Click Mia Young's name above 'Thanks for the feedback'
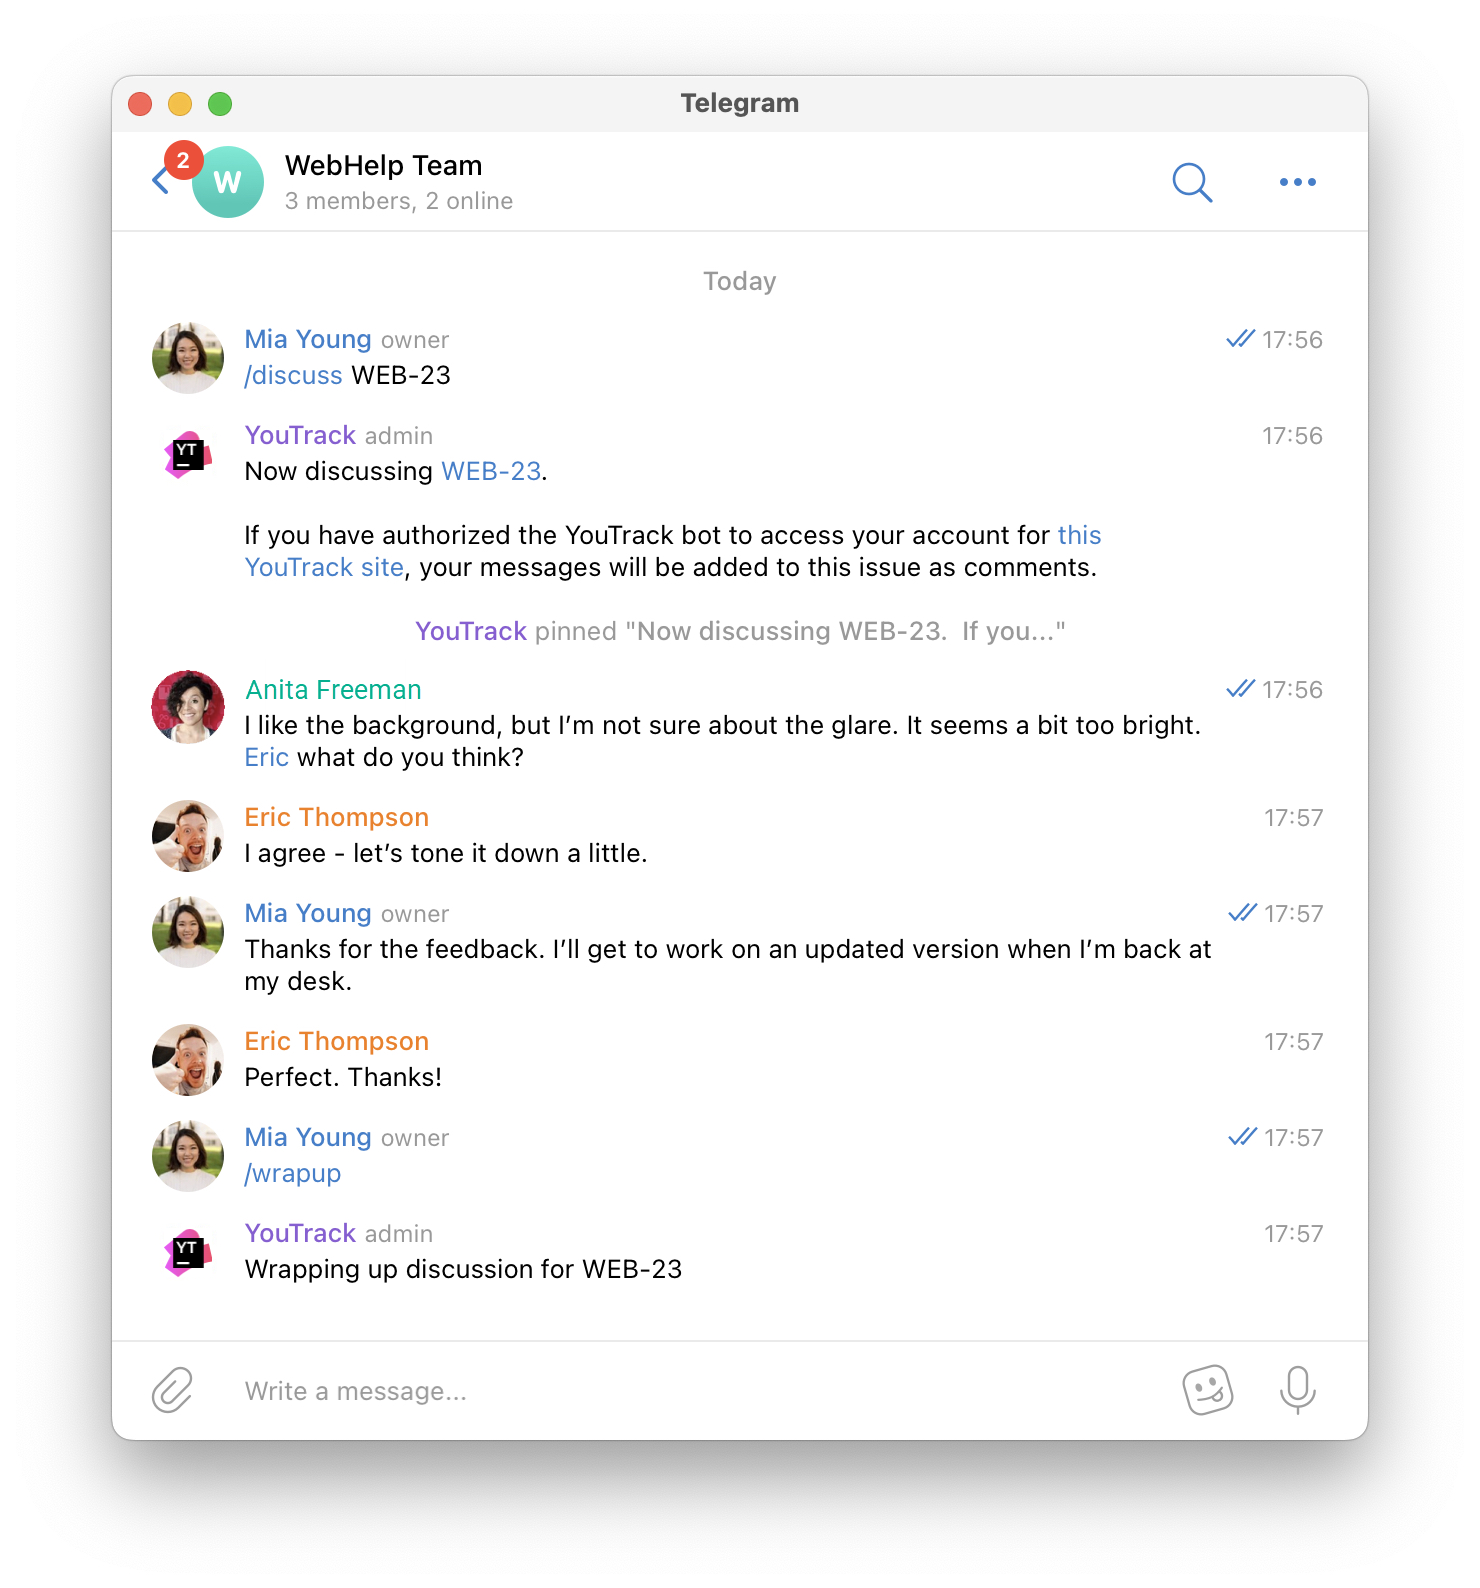The image size is (1480, 1588). point(308,914)
